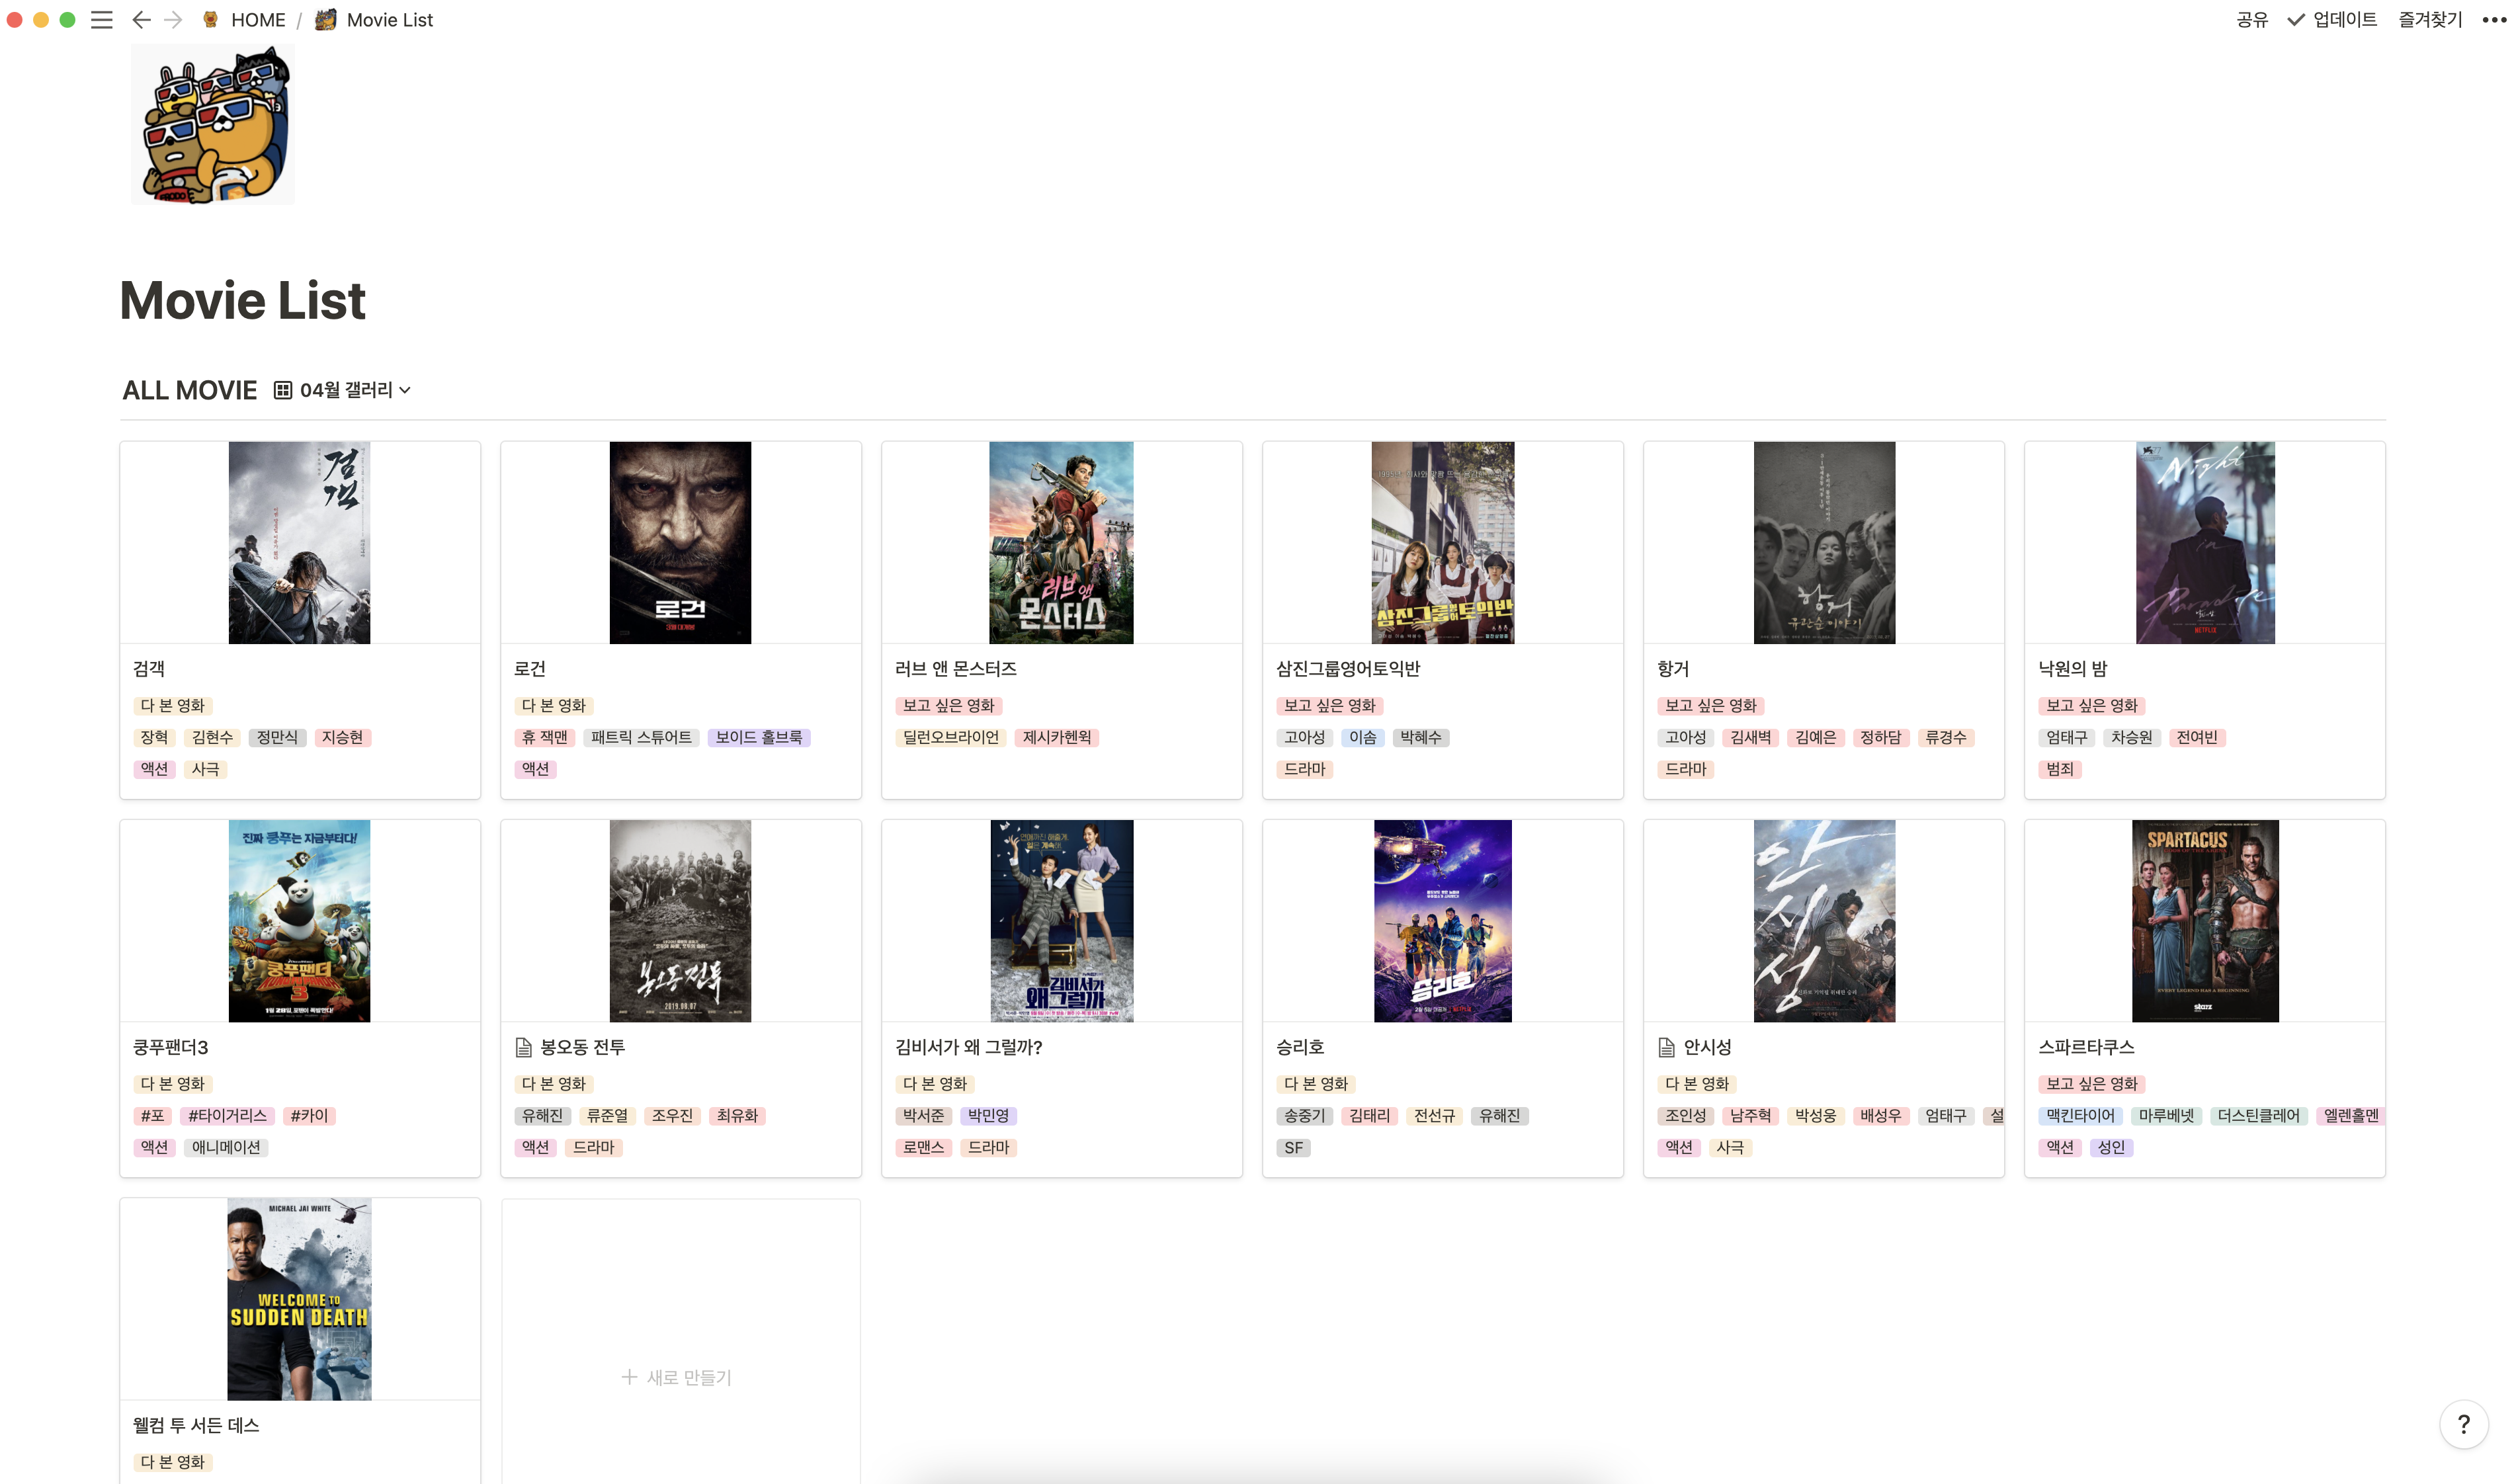2516x1484 pixels.
Task: Open the sidebar hamburger menu
Action: (x=101, y=20)
